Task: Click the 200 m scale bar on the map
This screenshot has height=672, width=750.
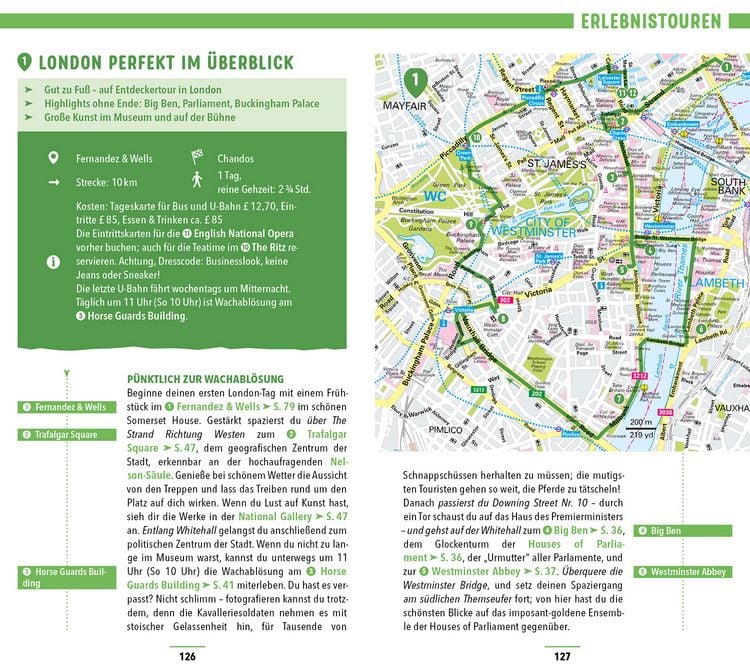Action: (641, 429)
